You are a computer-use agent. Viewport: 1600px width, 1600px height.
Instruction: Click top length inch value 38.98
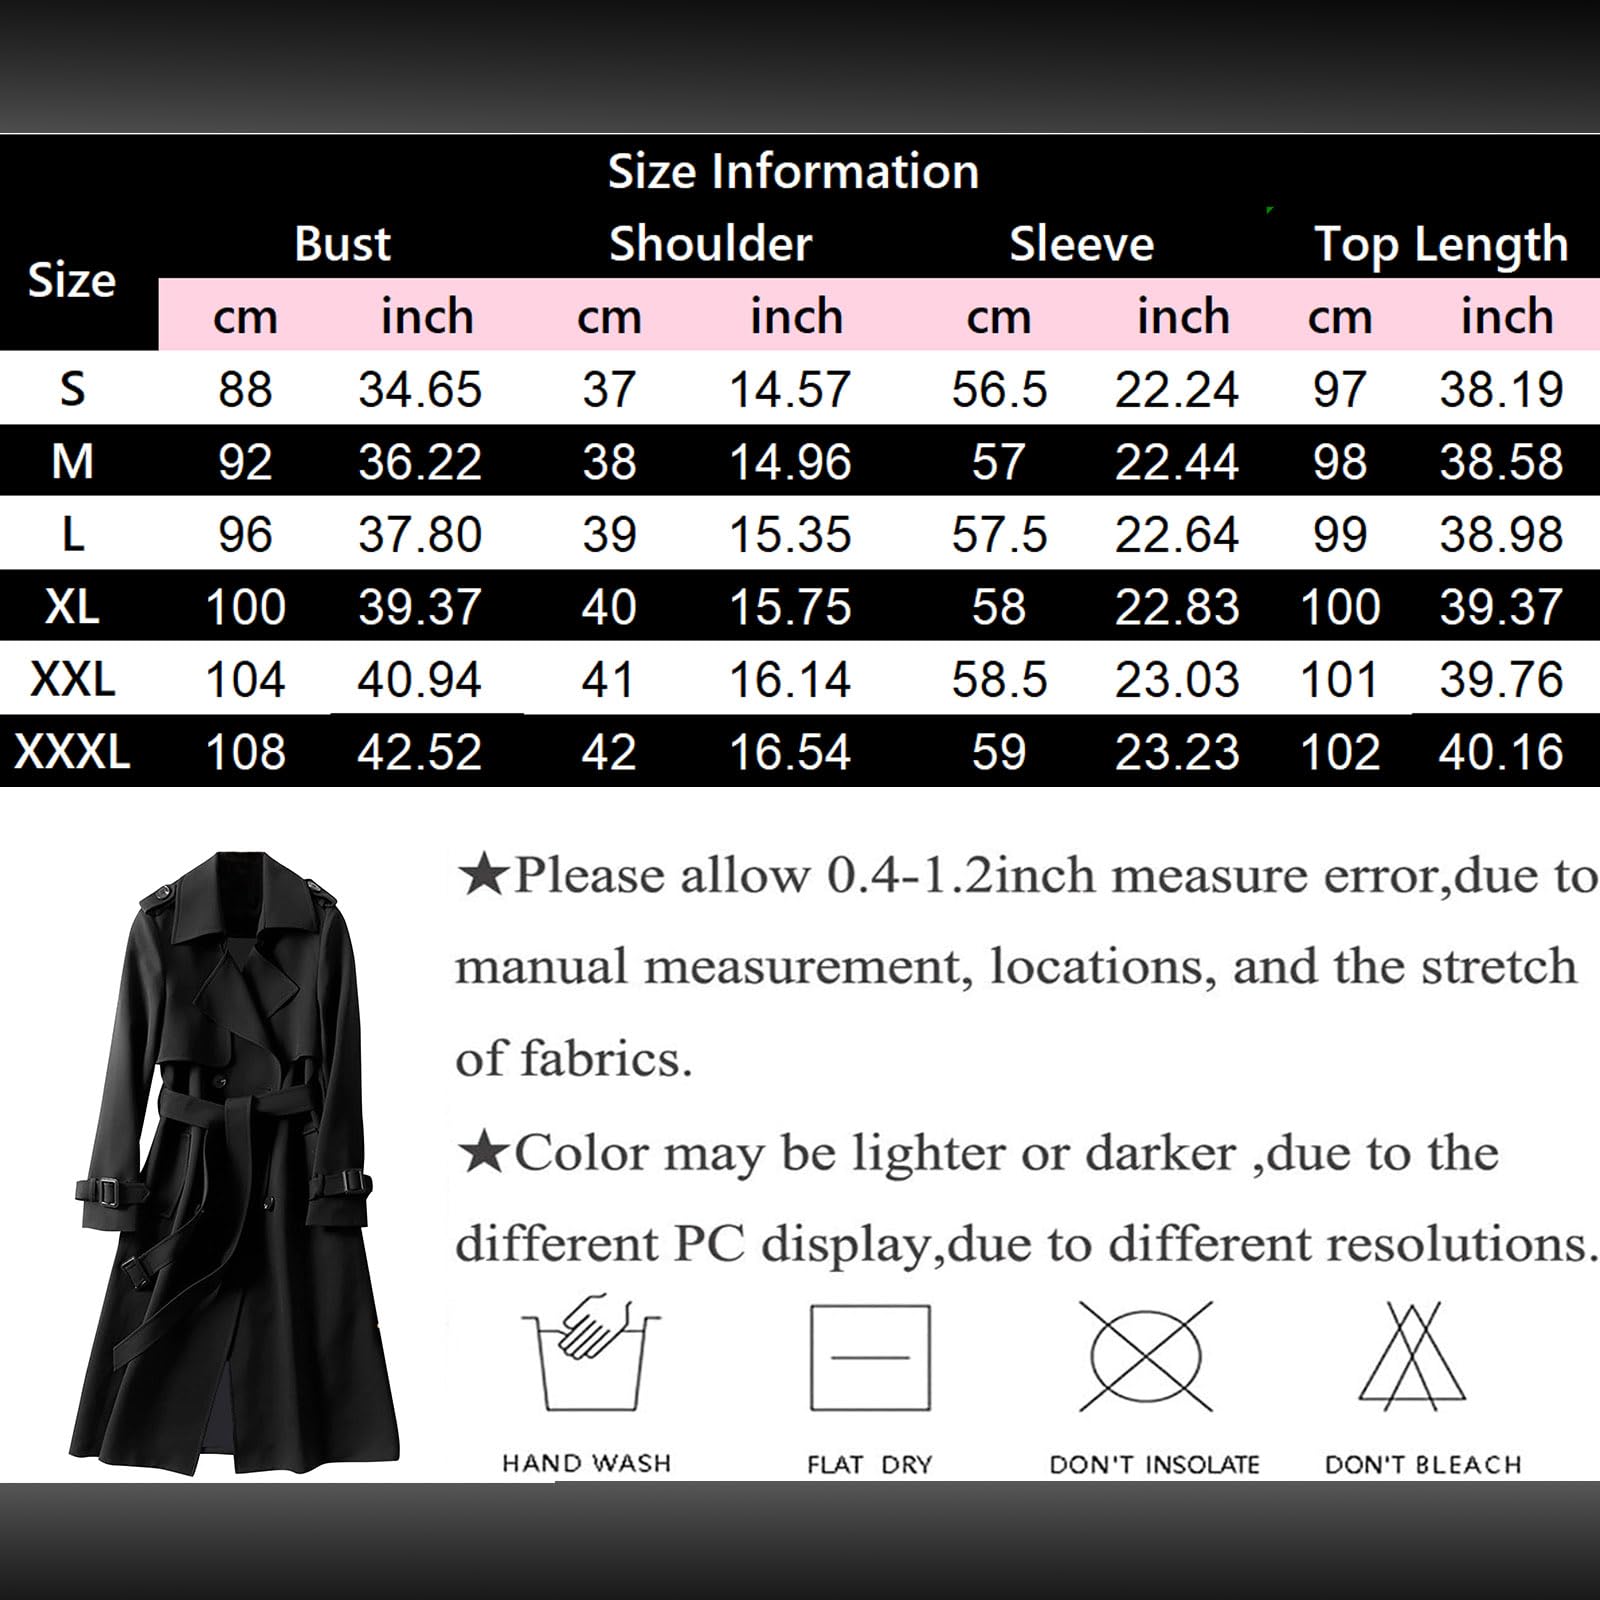[x=1501, y=534]
